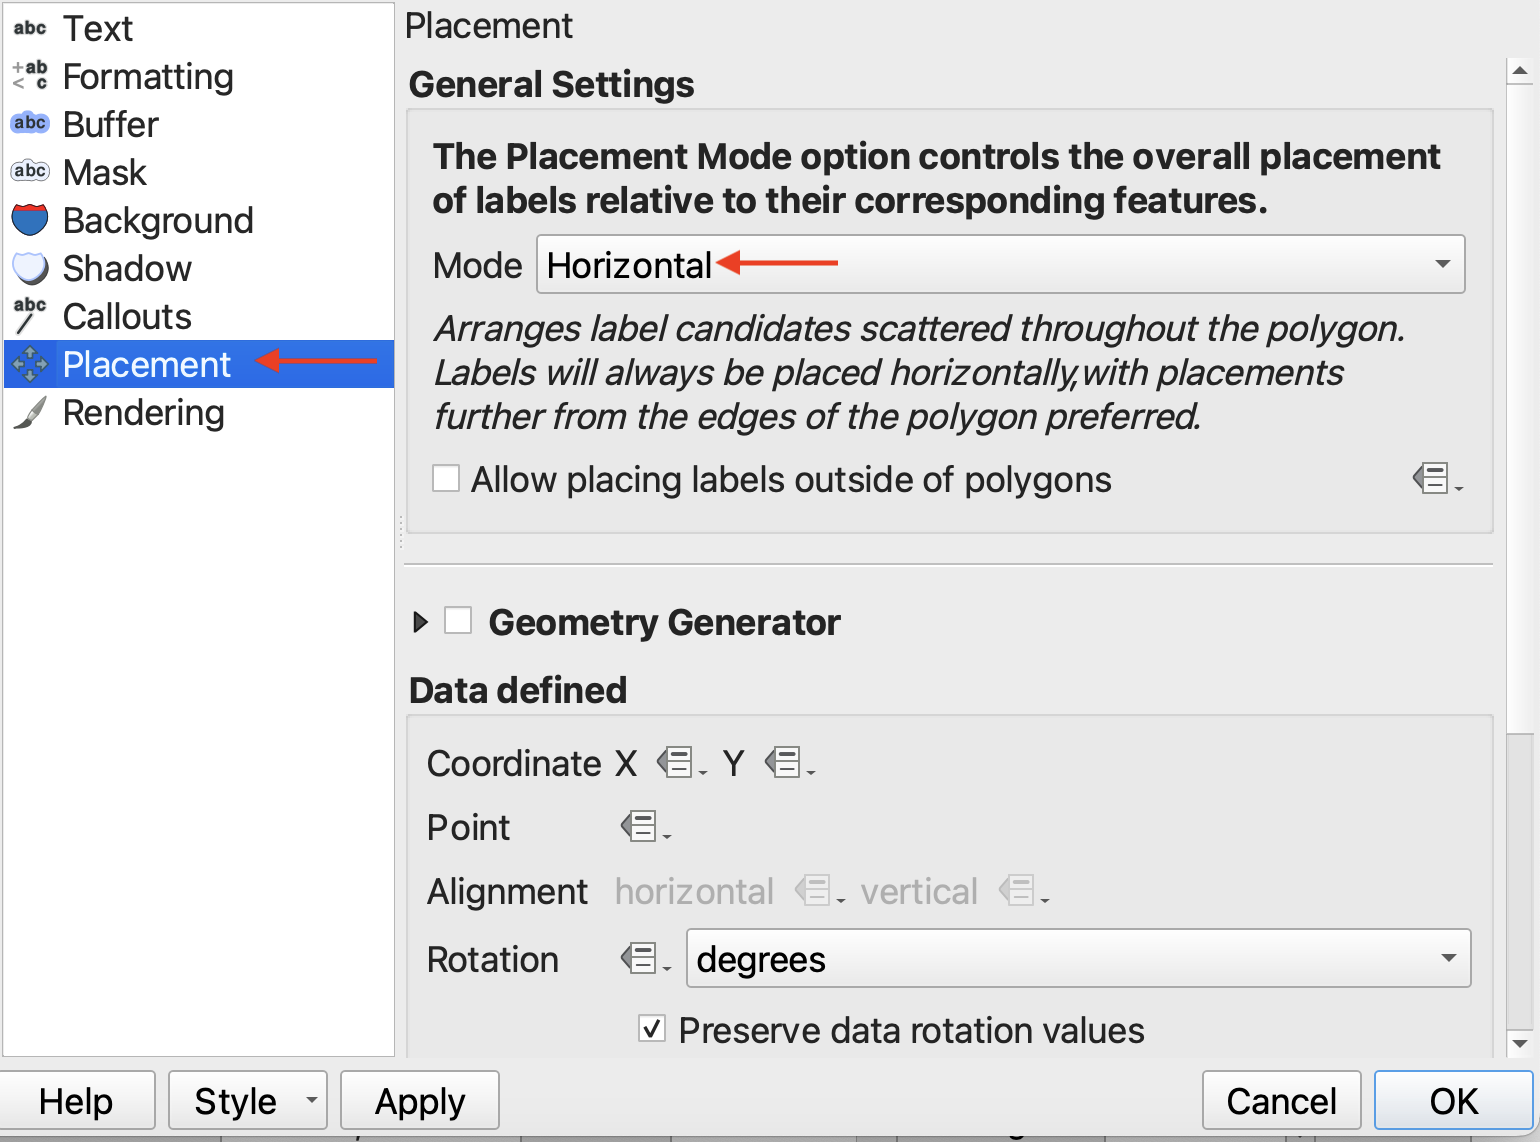This screenshot has height=1142, width=1540.
Task: Click data-defined override icon for Coordinate X
Action: pyautogui.click(x=678, y=764)
